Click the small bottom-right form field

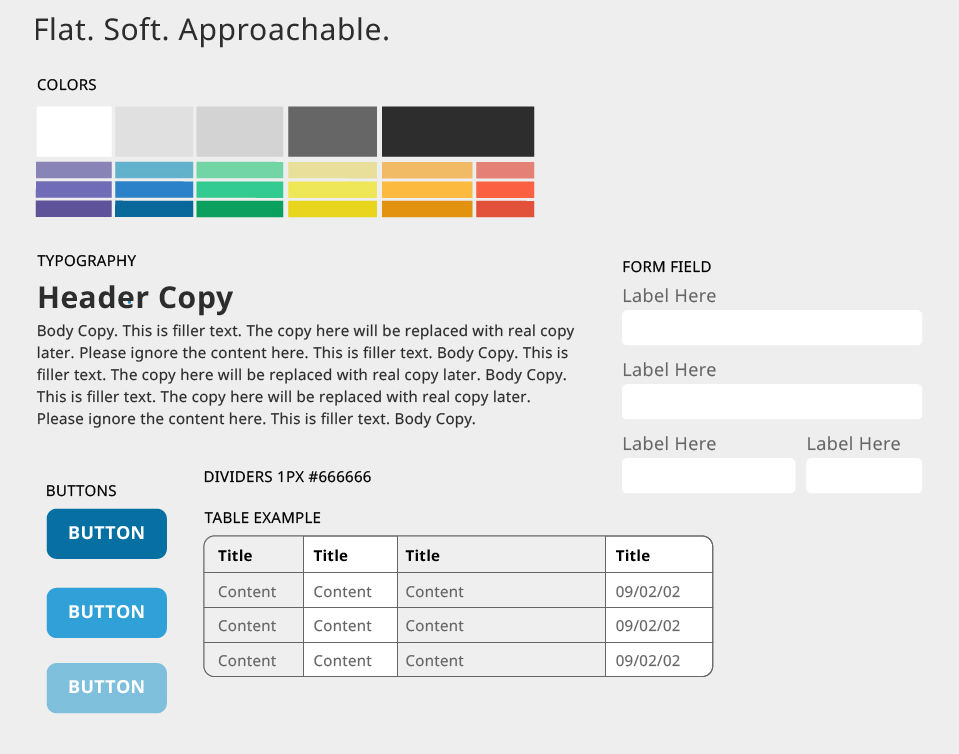tap(863, 475)
